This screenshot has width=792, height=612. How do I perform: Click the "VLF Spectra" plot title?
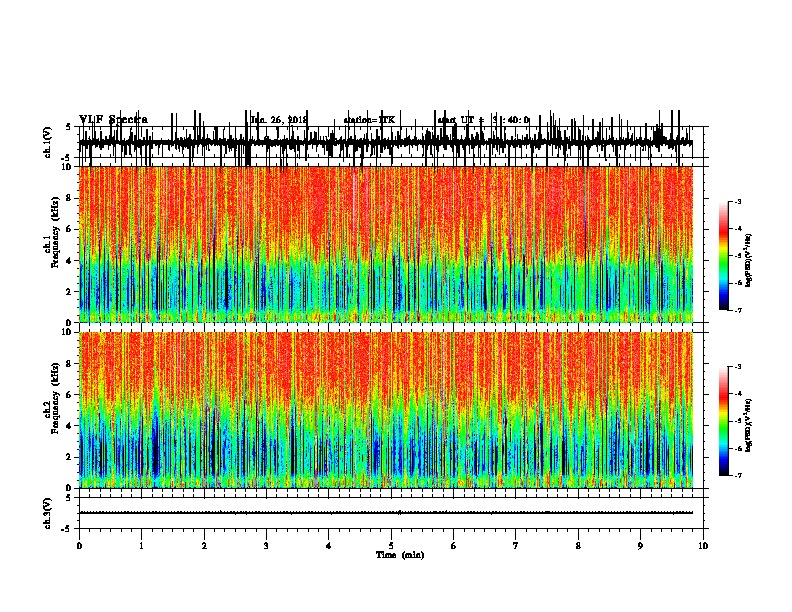point(113,120)
